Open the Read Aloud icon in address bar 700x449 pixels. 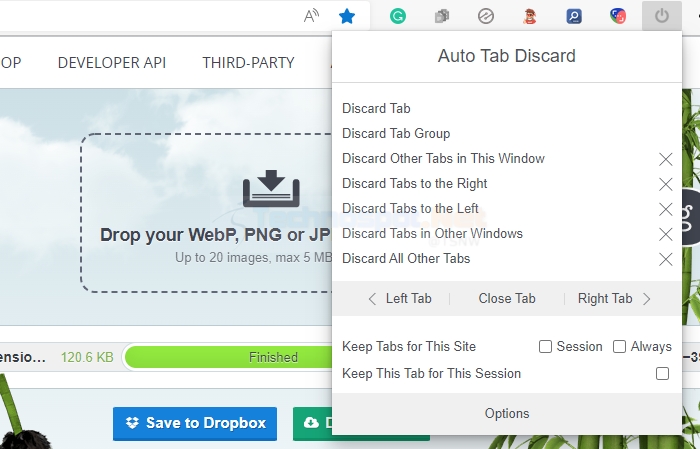point(311,17)
